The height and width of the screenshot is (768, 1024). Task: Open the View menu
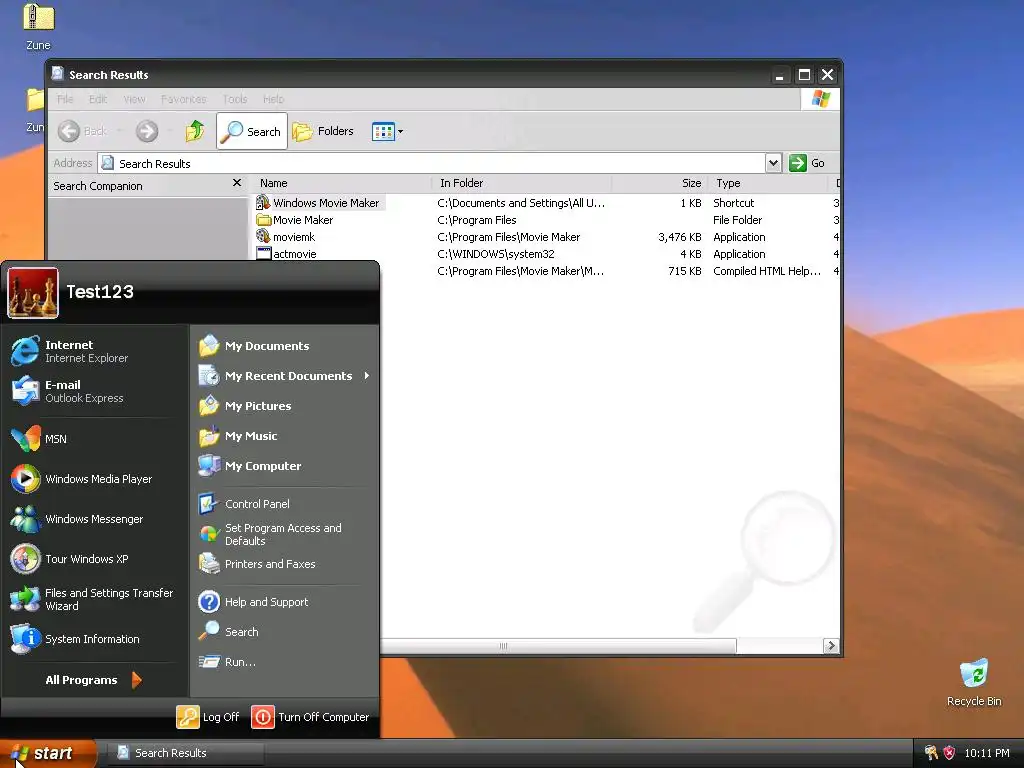(134, 99)
